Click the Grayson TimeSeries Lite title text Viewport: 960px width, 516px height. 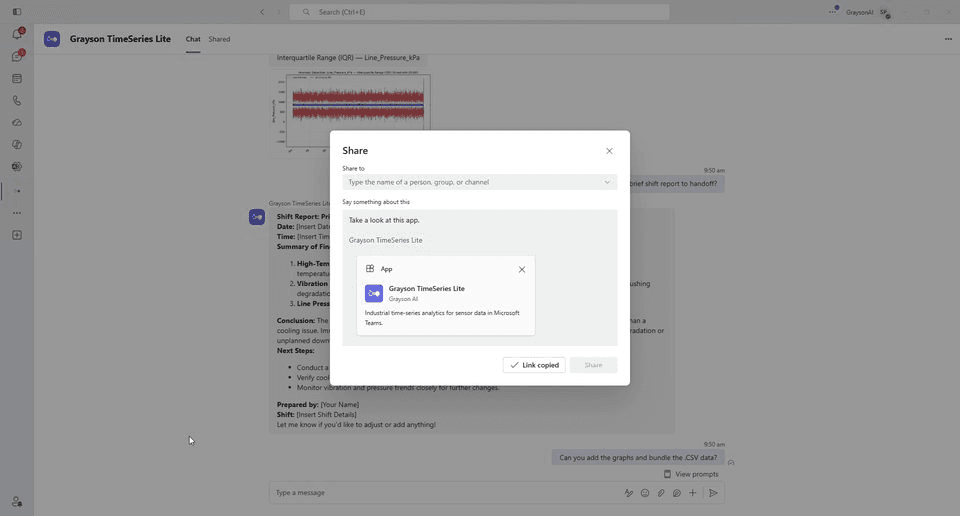120,39
